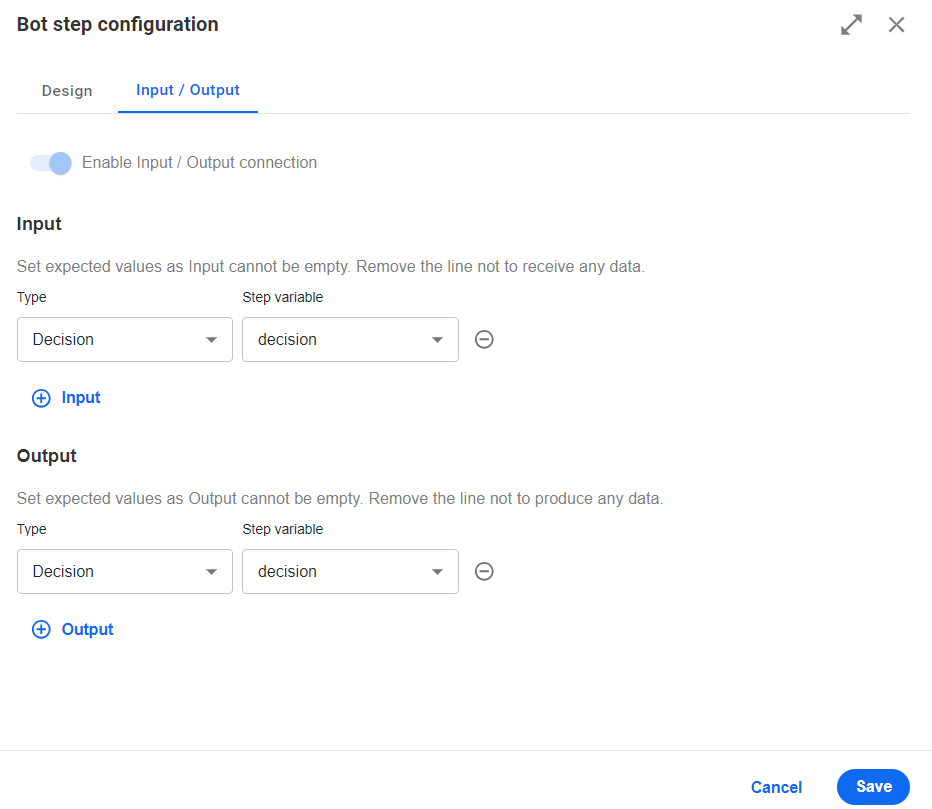Open the Input Step variable dropdown
This screenshot has height=809, width=932.
coord(350,339)
